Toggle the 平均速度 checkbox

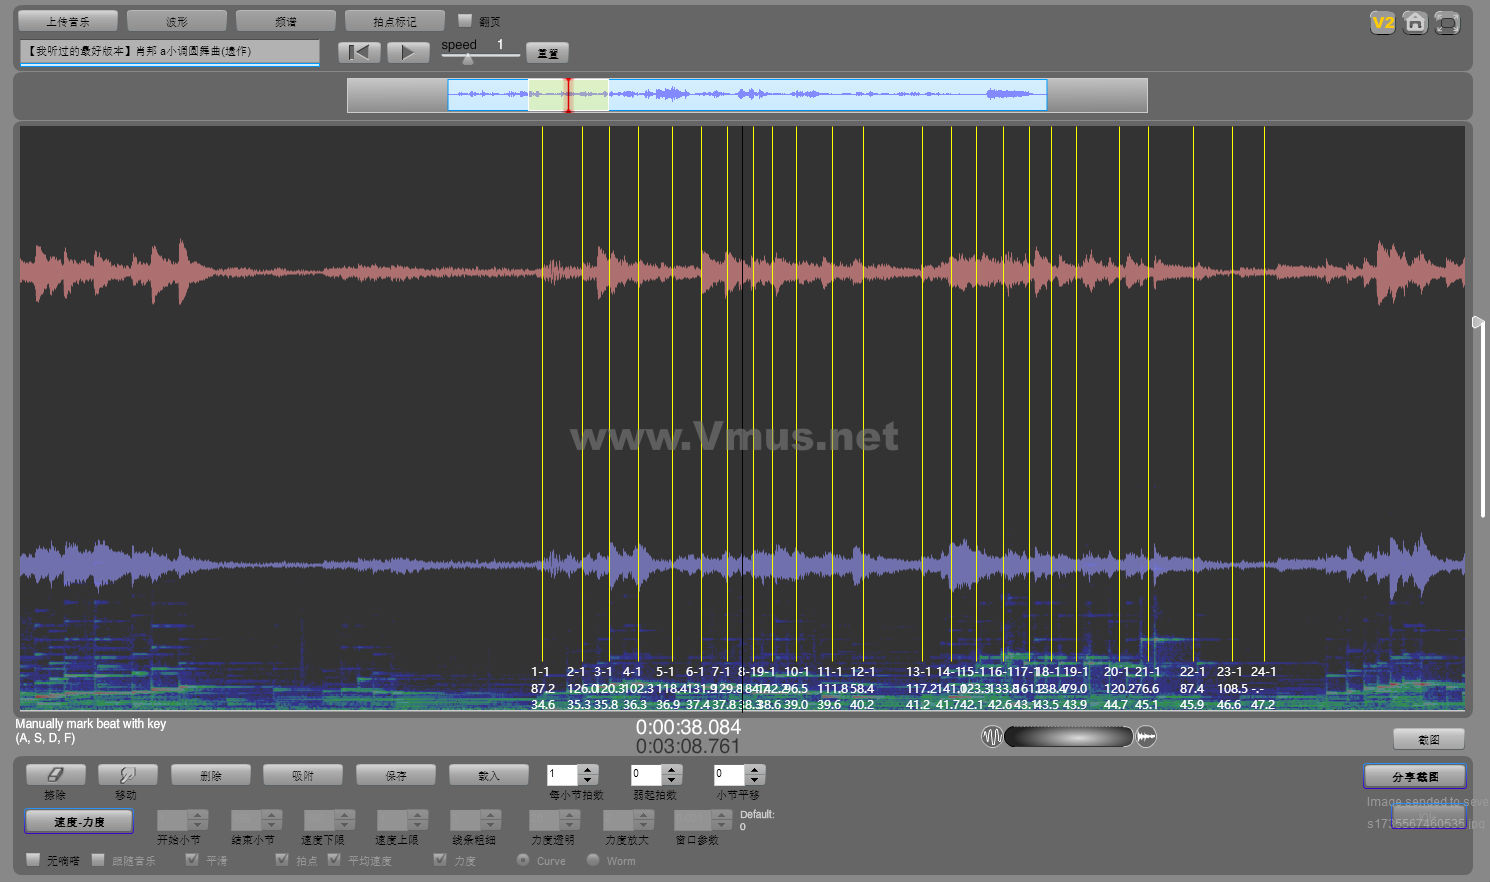[334, 859]
